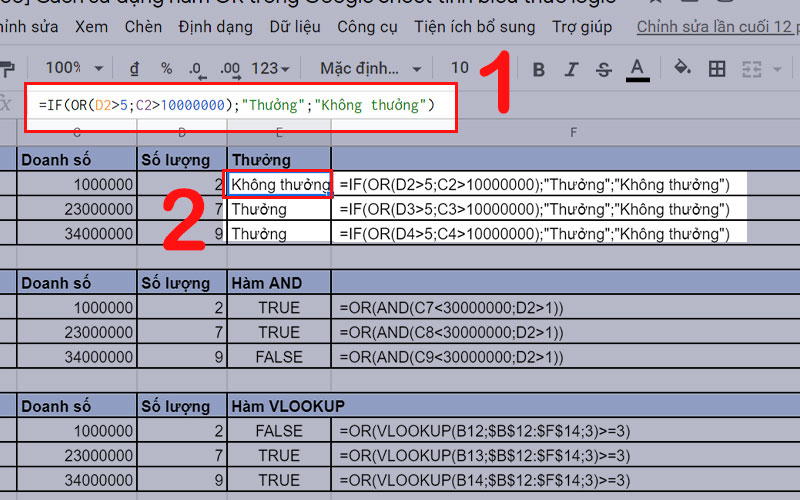Select FALSE cell in VLOOKUP table
Image resolution: width=800 pixels, height=500 pixels.
click(x=279, y=431)
